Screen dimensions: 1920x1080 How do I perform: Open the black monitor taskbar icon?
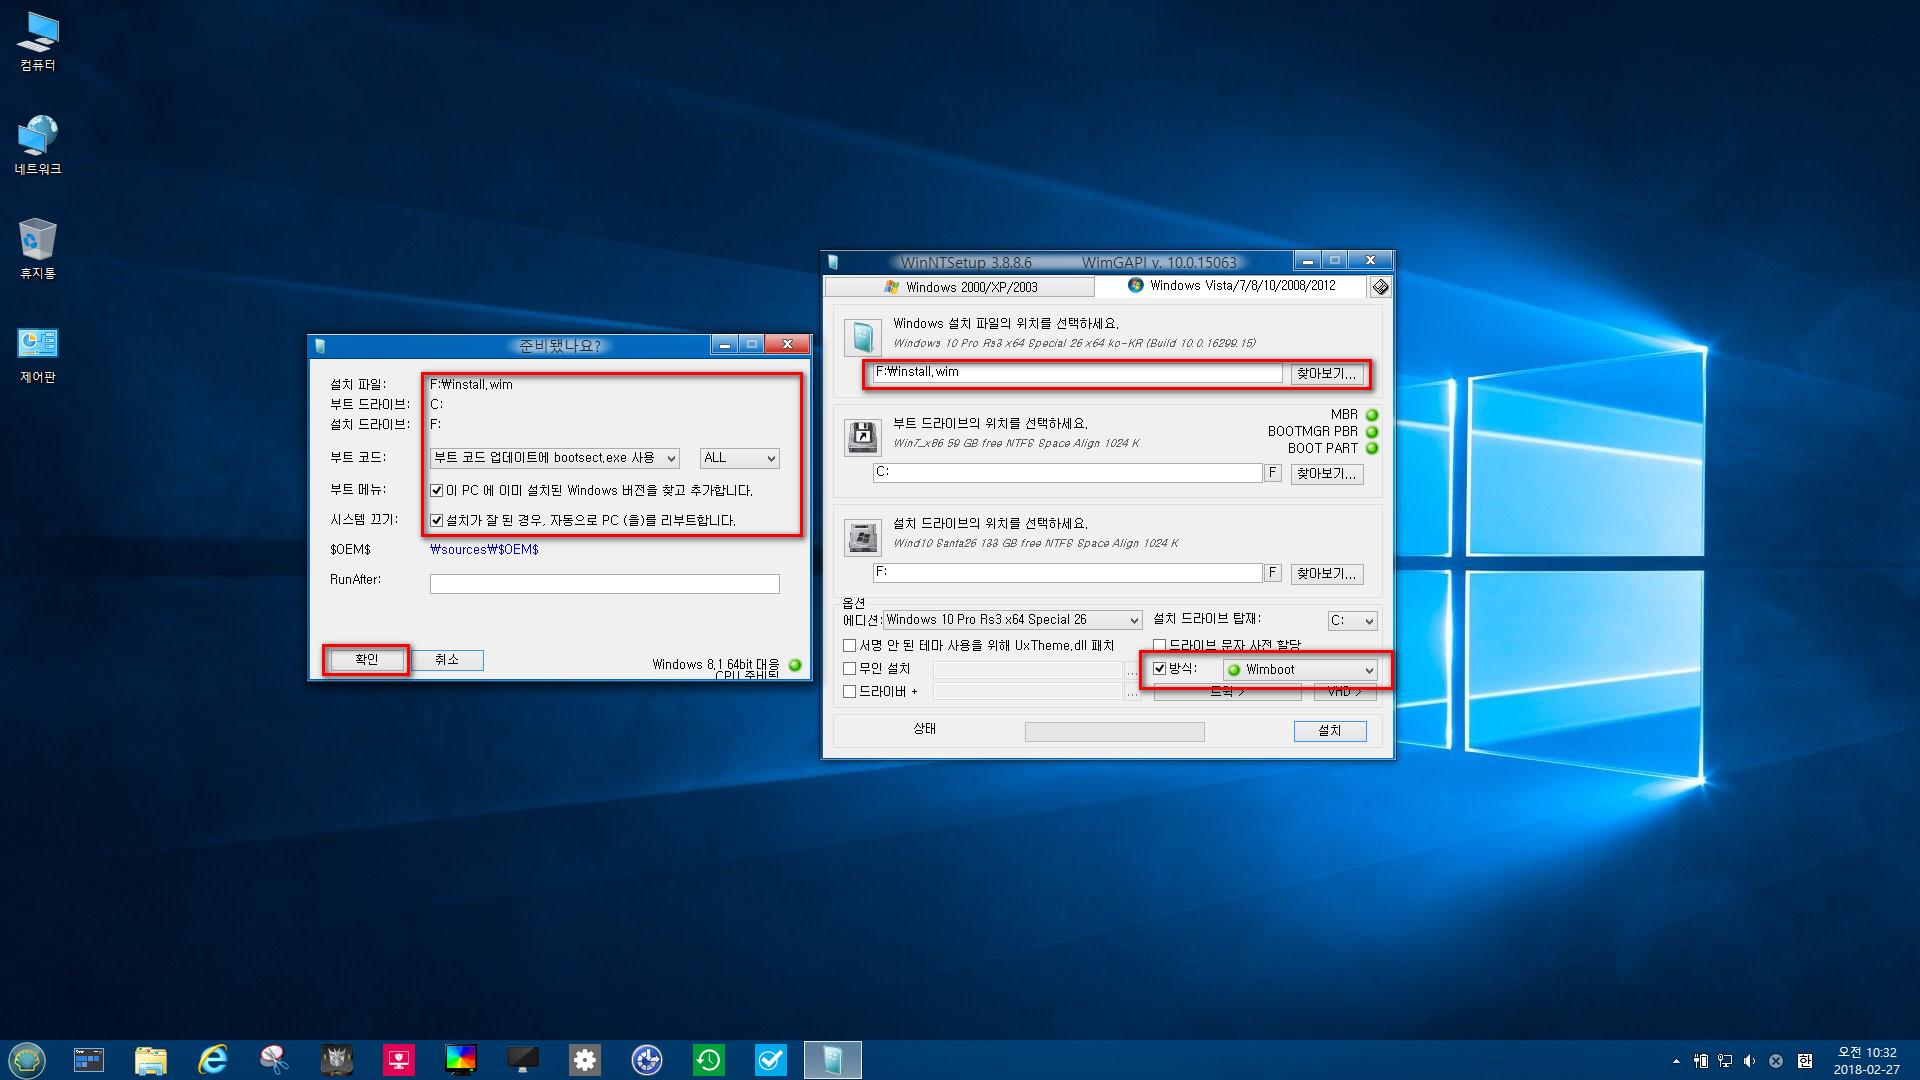[x=523, y=1060]
